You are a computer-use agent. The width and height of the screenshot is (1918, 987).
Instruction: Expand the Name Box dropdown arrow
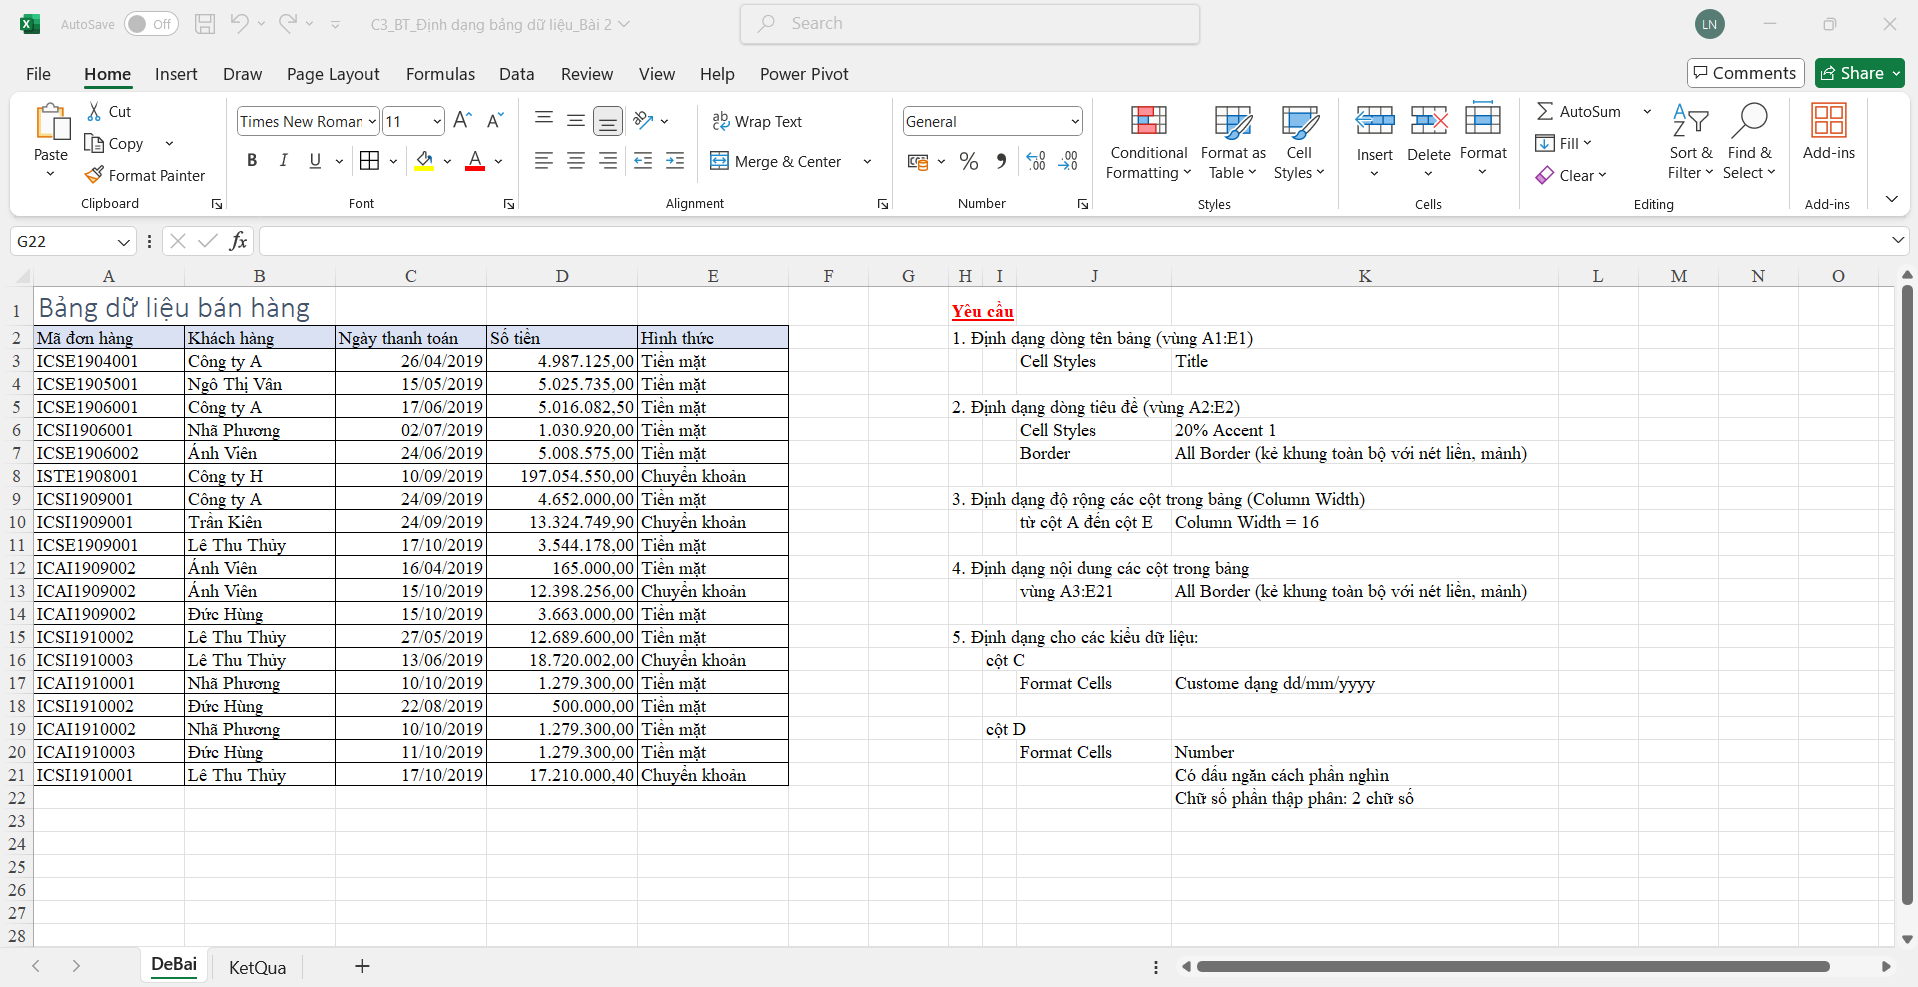click(x=123, y=242)
